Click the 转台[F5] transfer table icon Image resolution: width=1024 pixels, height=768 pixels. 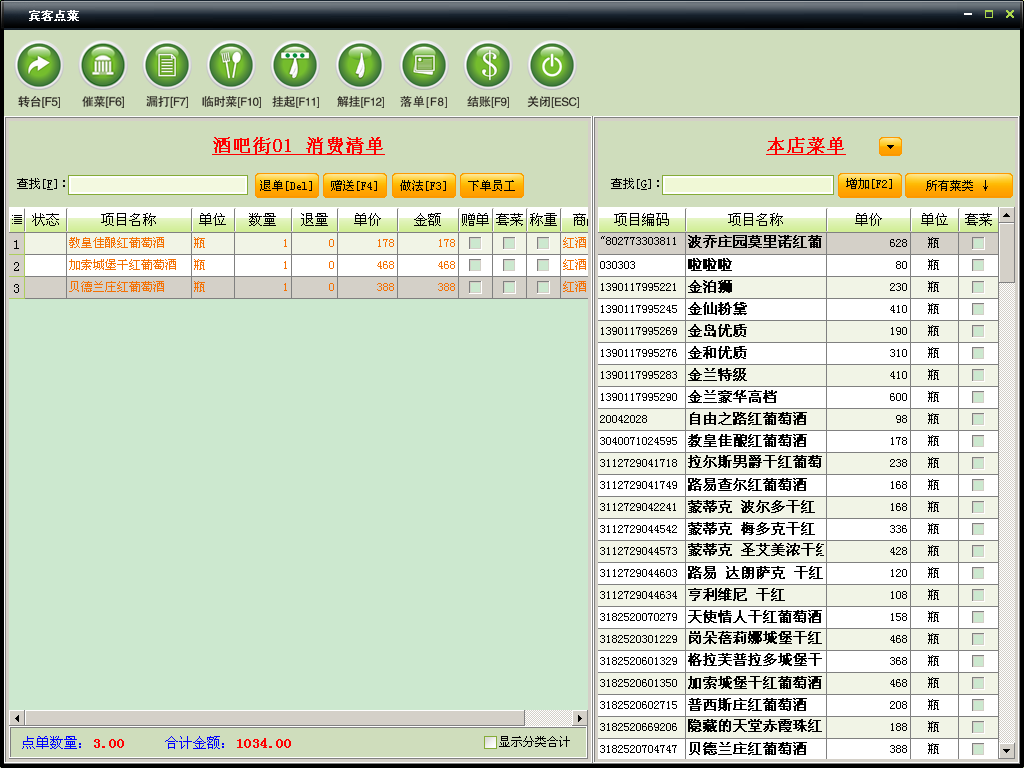pos(39,66)
